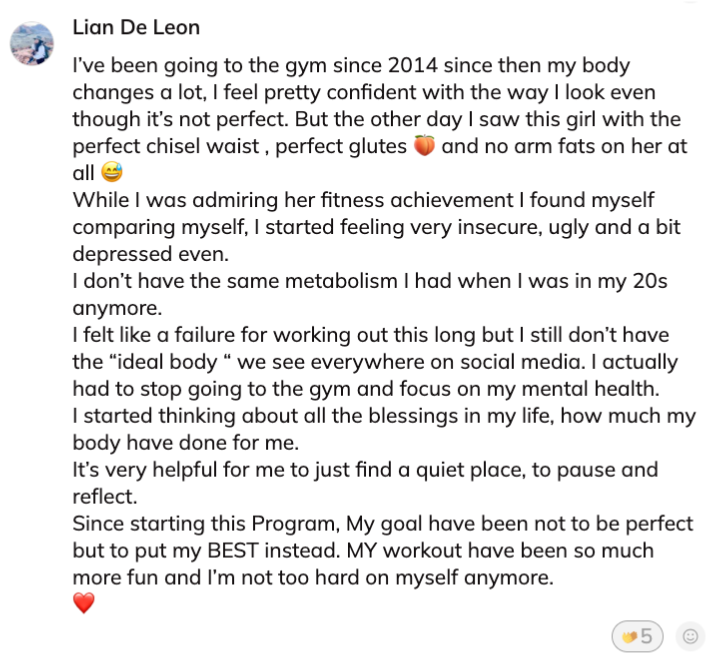This screenshot has width=718, height=662.
Task: Open Lian De Leon's profile name link
Action: click(x=136, y=27)
